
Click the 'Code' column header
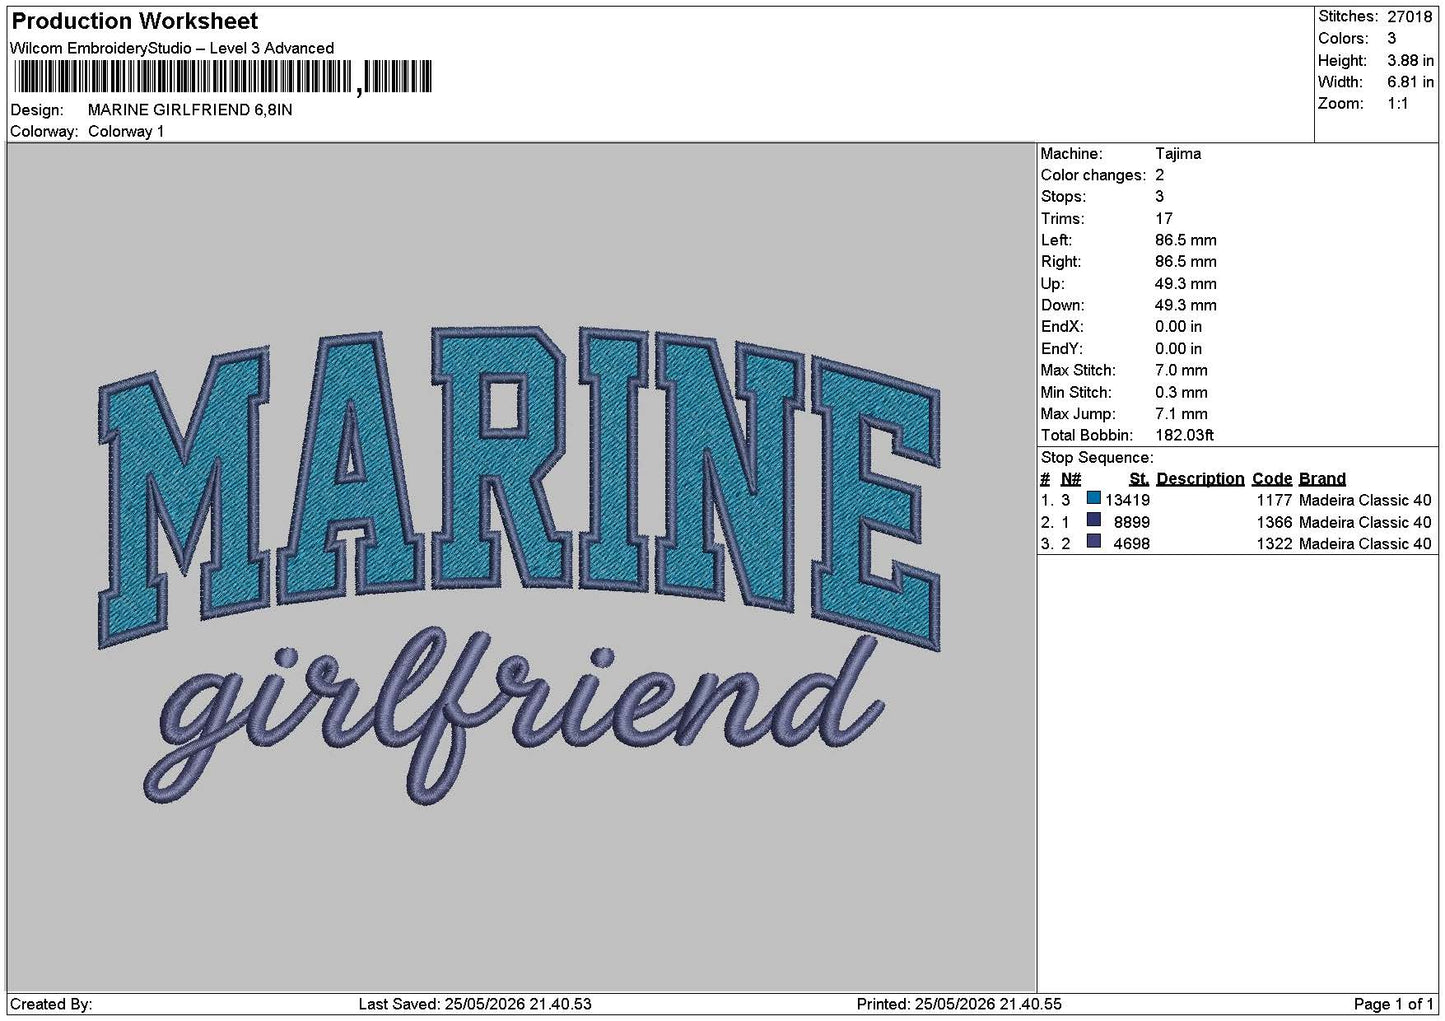1272,479
